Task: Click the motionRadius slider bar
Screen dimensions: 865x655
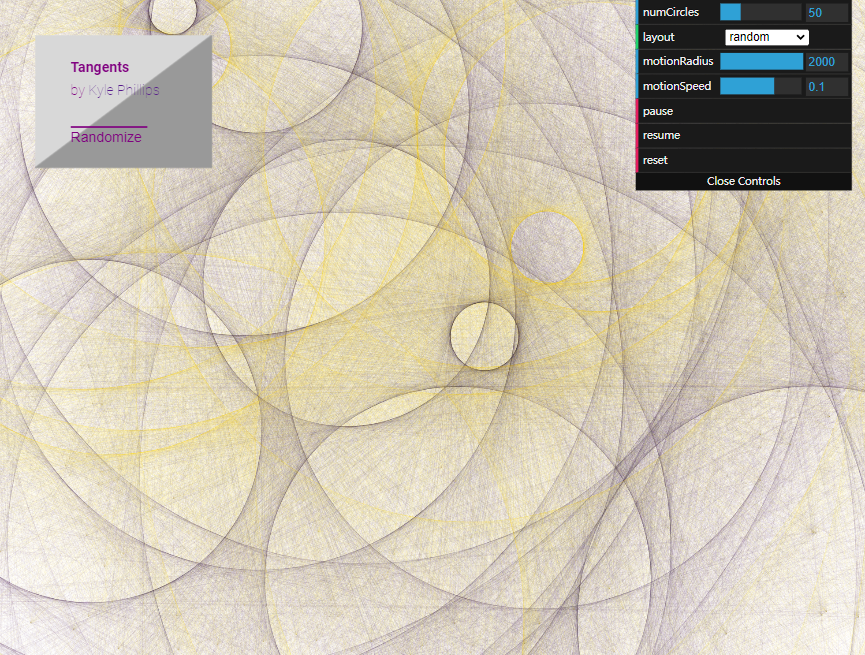Action: (x=761, y=61)
